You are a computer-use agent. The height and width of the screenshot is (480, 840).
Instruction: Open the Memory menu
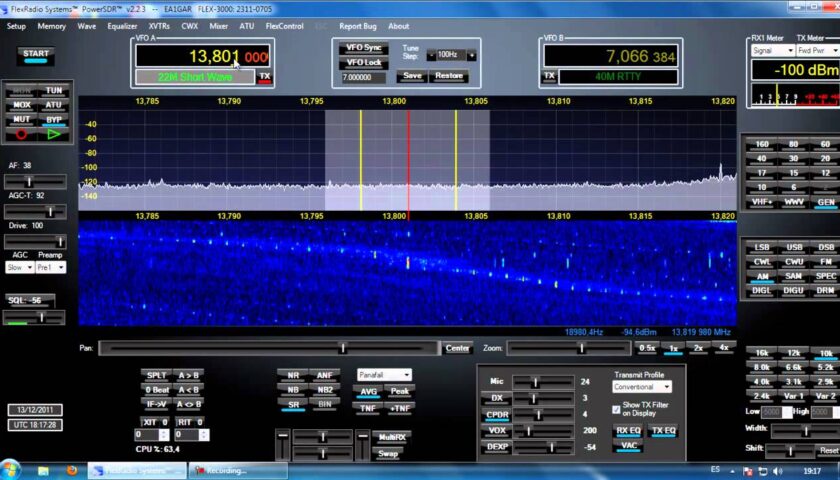[x=51, y=26]
